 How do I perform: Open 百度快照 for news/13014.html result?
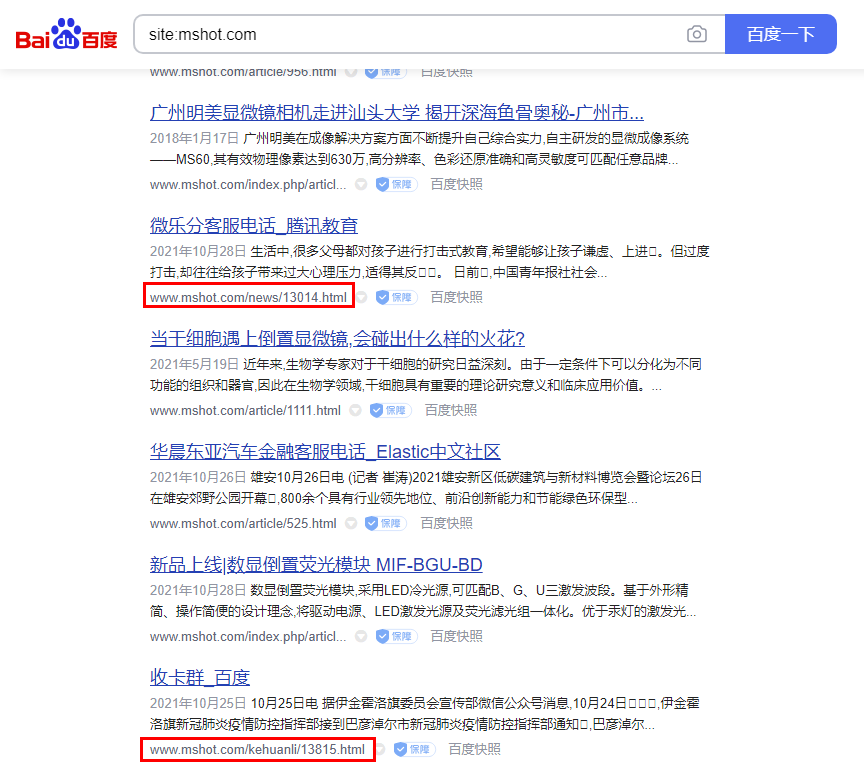click(x=456, y=297)
